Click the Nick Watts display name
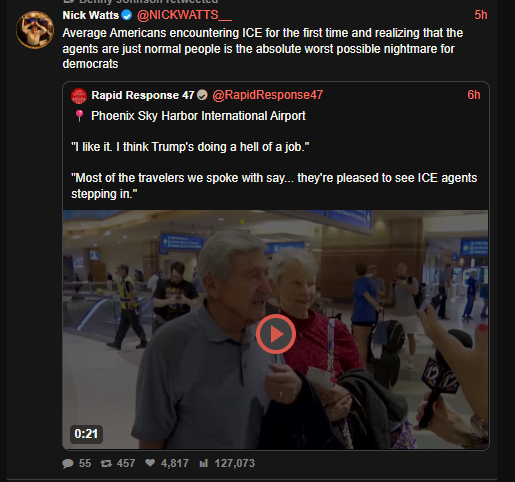Image resolution: width=515 pixels, height=482 pixels. click(x=91, y=15)
